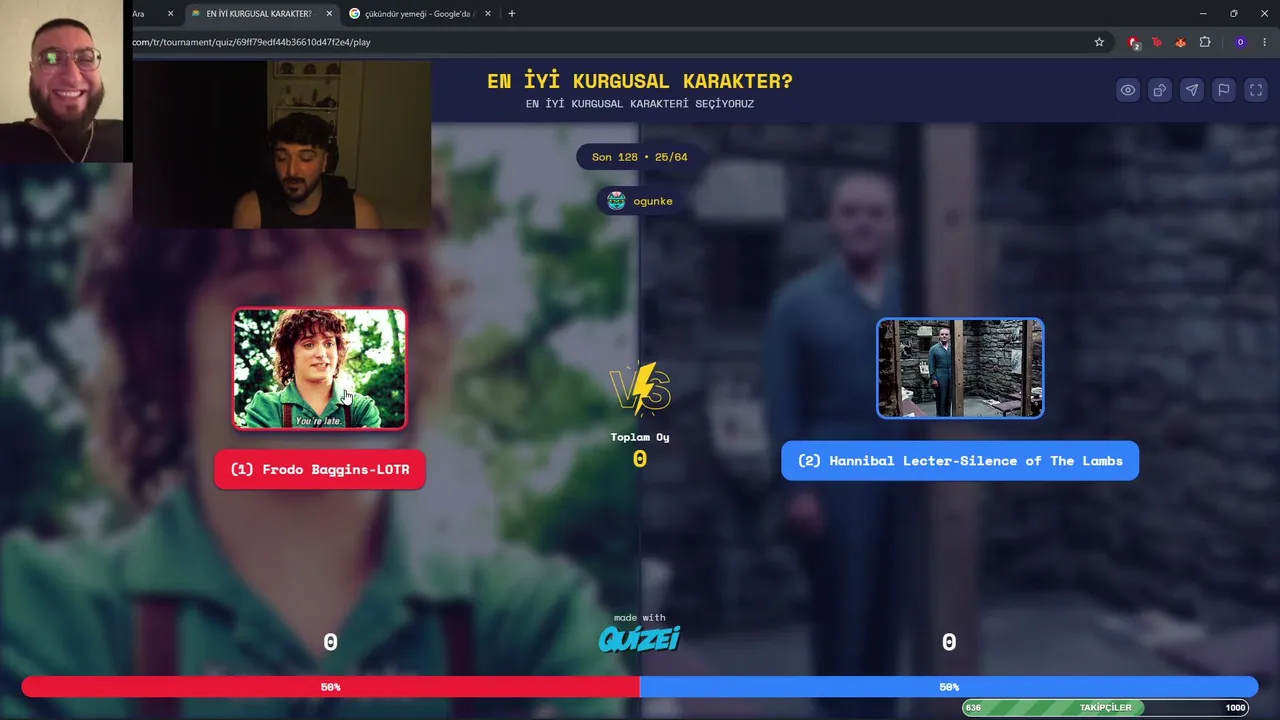Open the MetaMask fox extension
Viewport: 1280px width, 720px height.
coord(1181,42)
